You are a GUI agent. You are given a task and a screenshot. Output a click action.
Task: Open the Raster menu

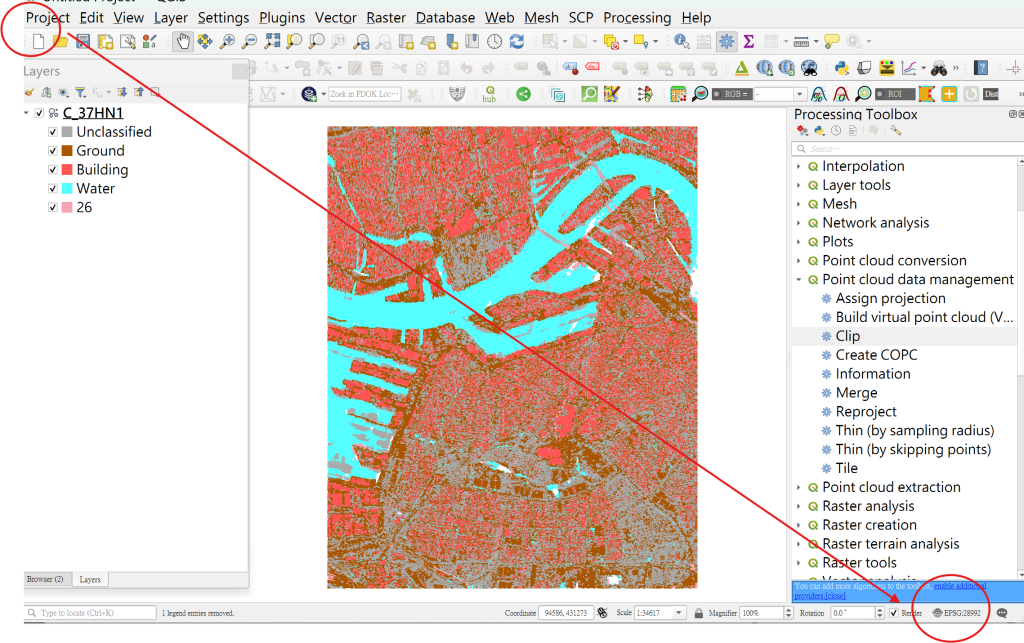(386, 18)
